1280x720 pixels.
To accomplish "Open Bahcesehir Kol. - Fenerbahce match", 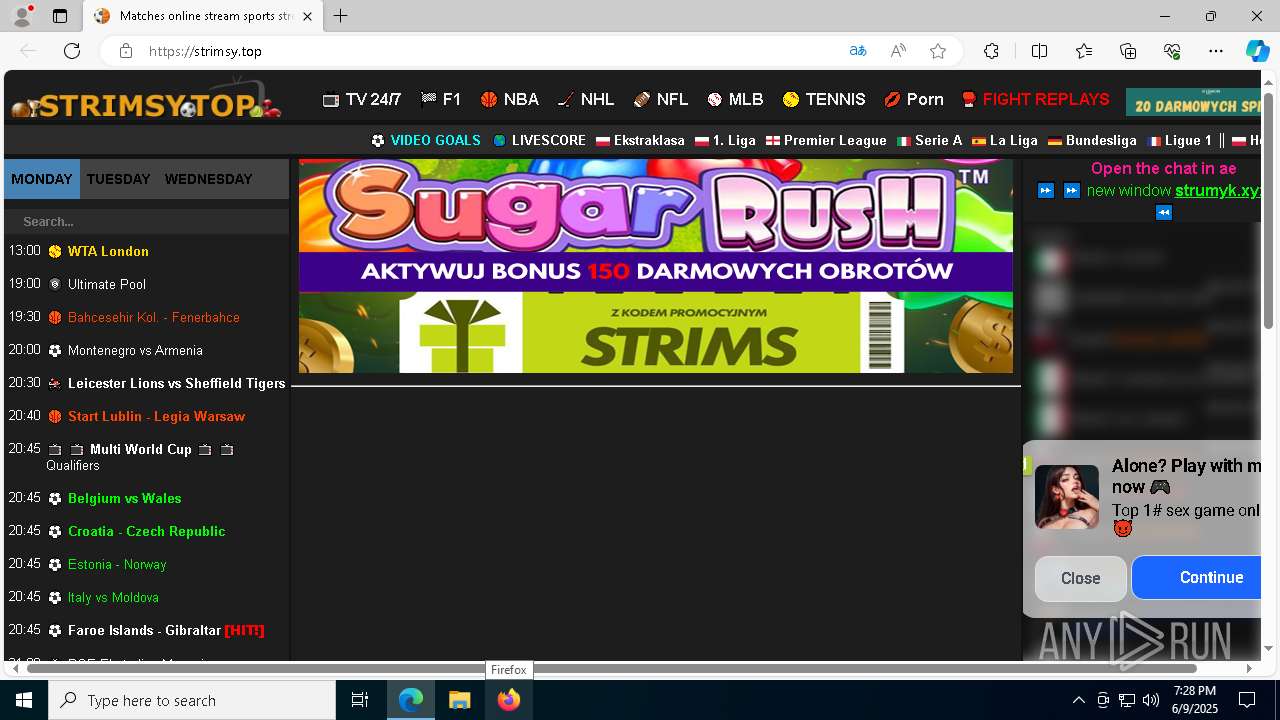I will pos(153,317).
